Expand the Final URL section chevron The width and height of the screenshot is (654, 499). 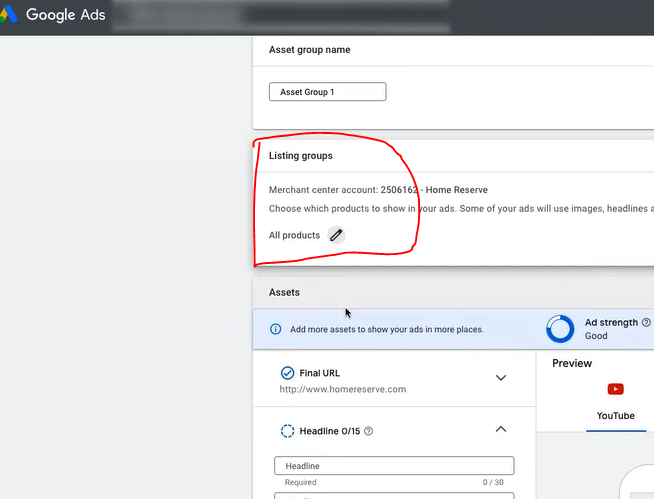pyautogui.click(x=501, y=378)
